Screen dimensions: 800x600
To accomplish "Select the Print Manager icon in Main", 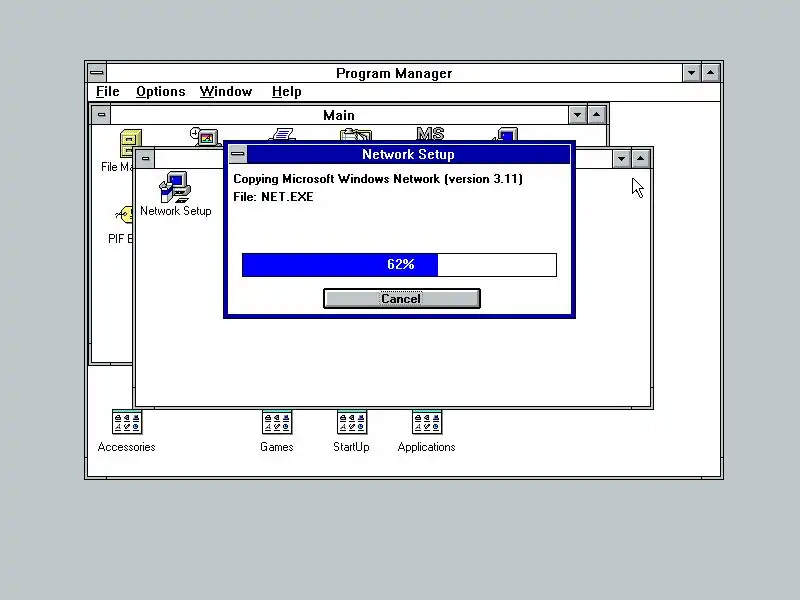I will pos(282,135).
